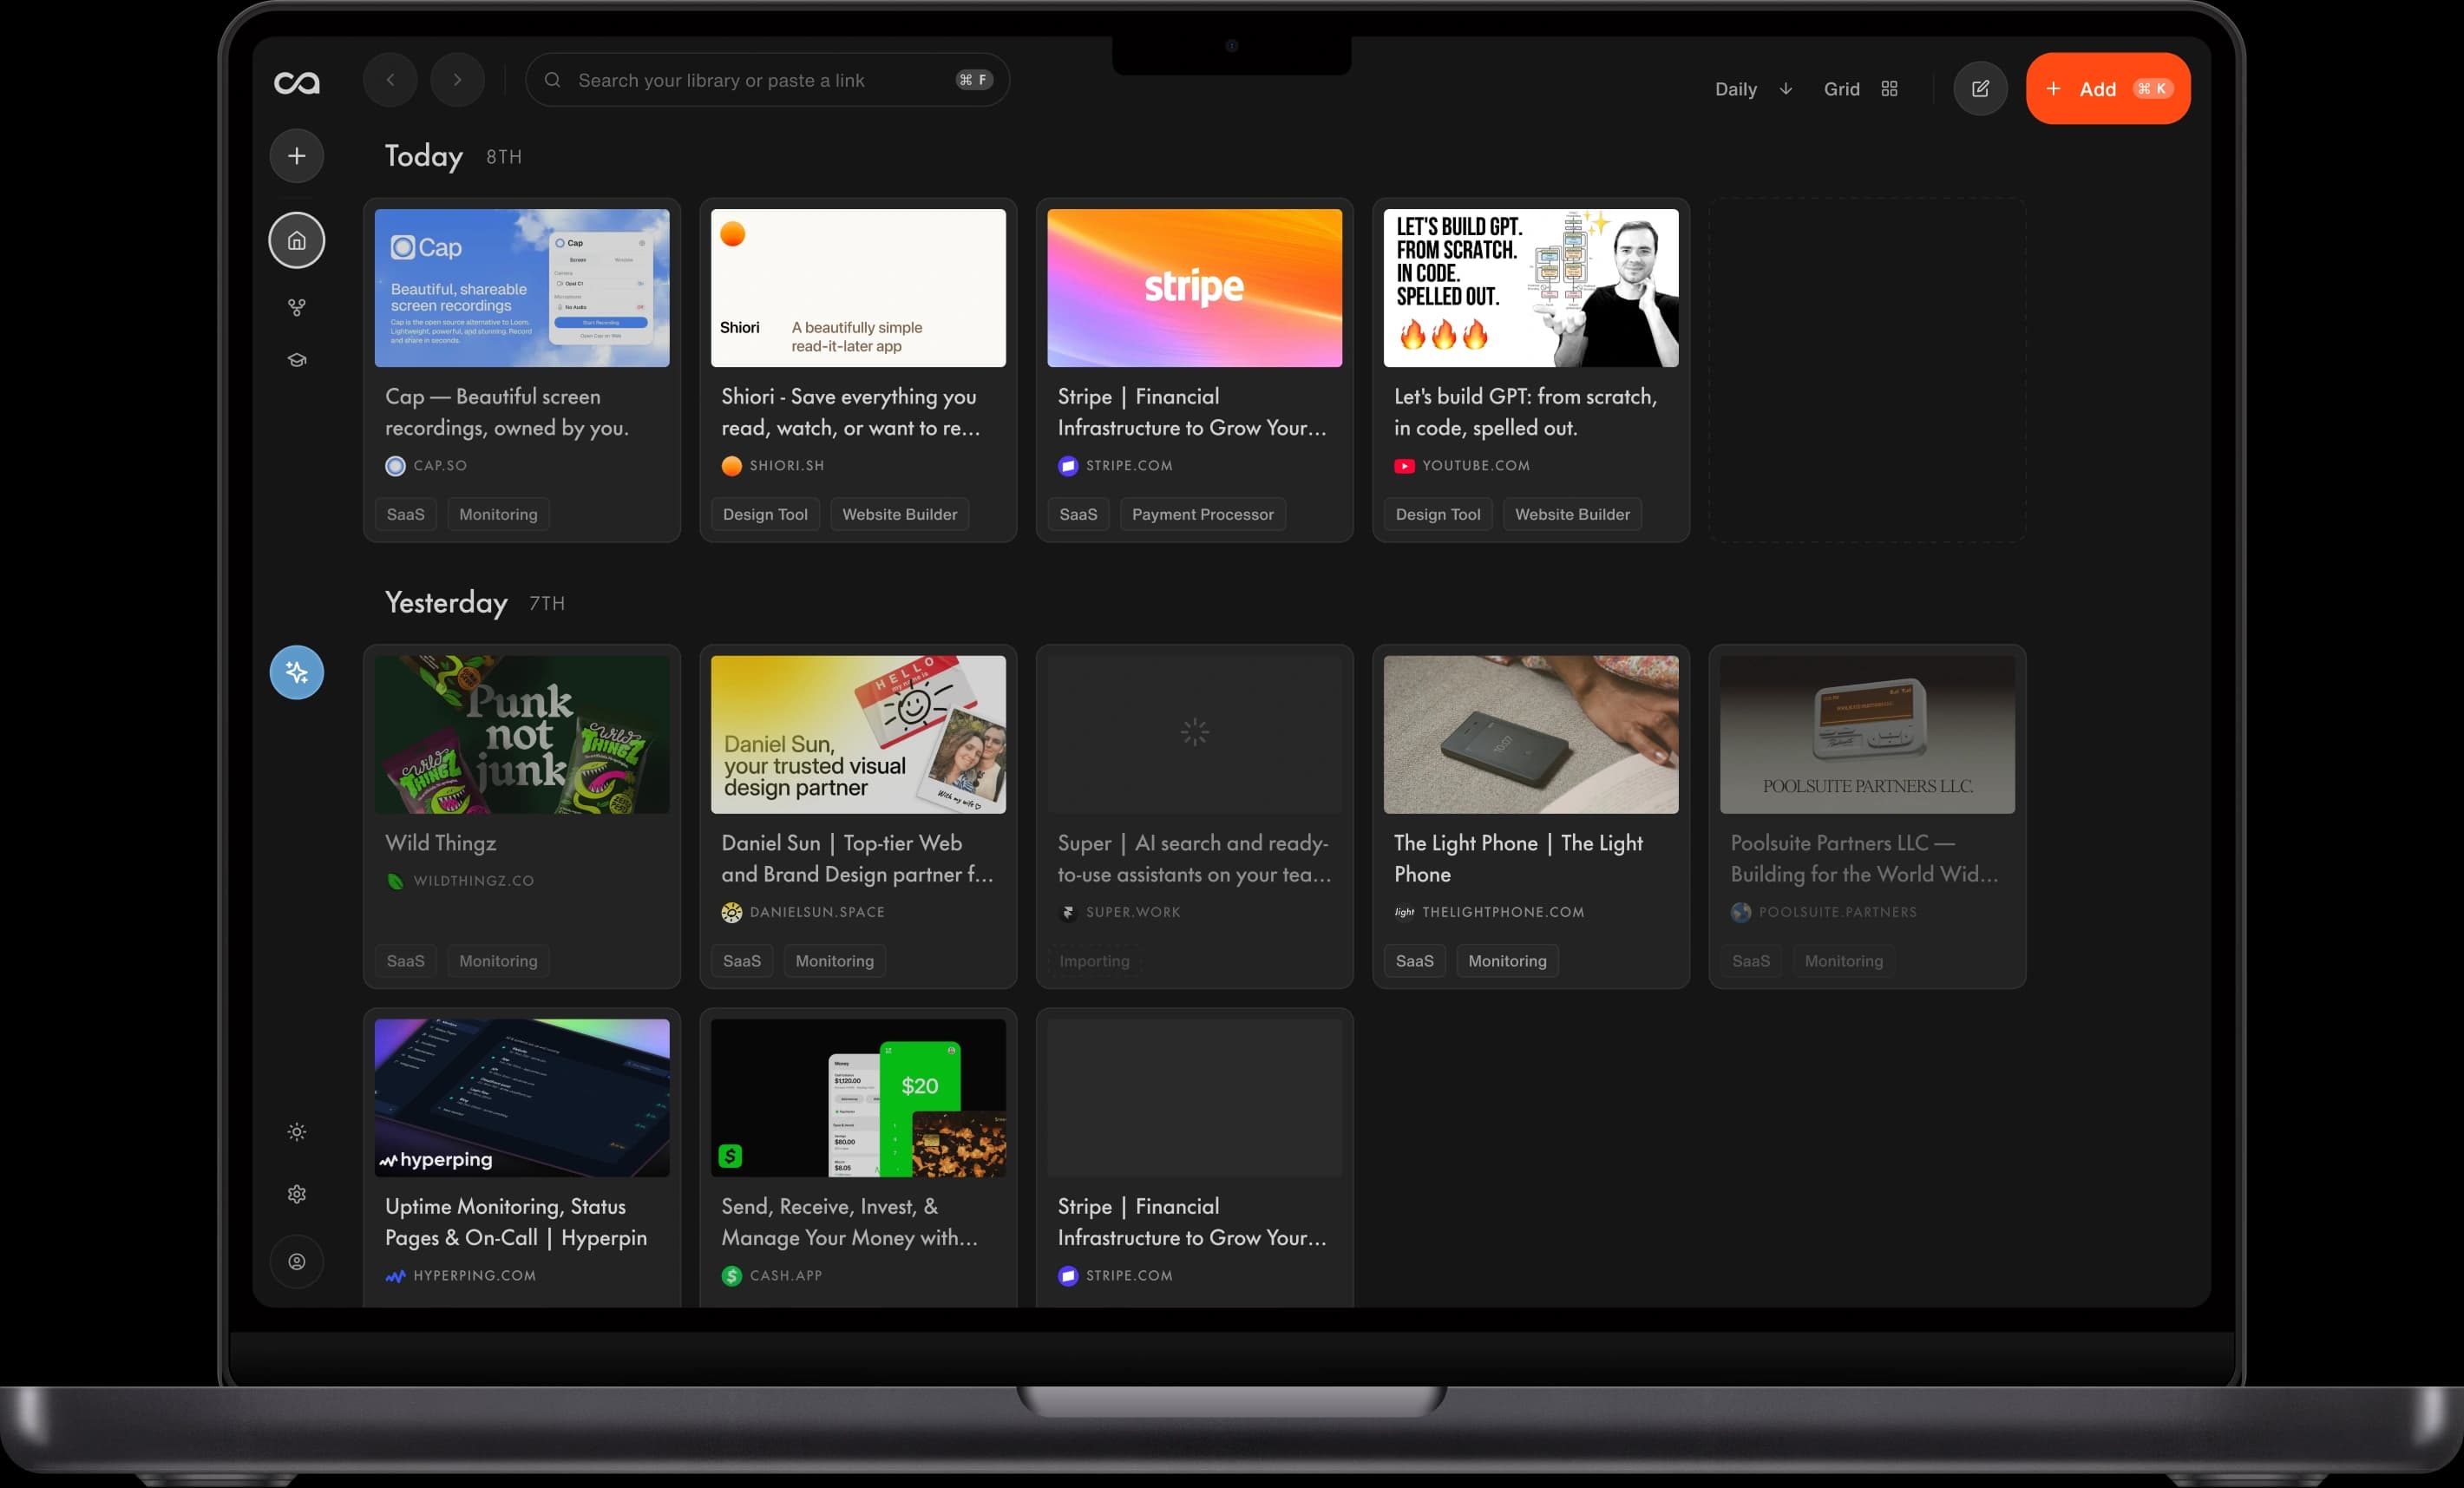Viewport: 2464px width, 1488px height.
Task: Go back with the left arrow
Action: [390, 80]
